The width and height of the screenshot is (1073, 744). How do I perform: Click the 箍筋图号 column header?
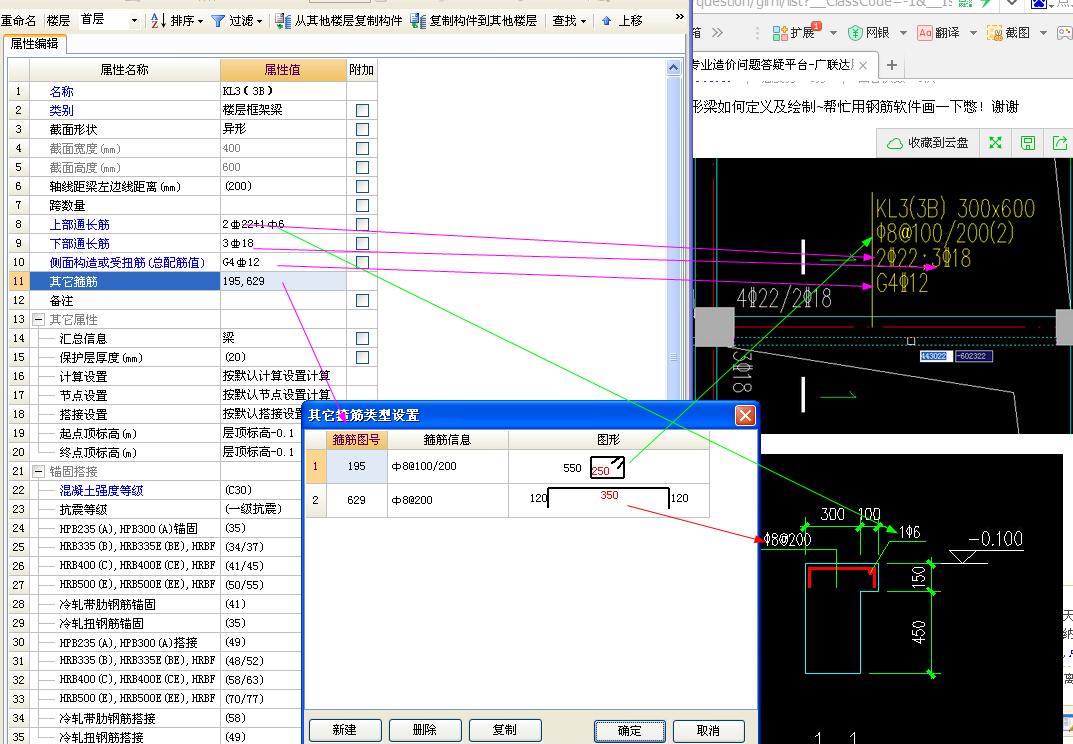[357, 440]
